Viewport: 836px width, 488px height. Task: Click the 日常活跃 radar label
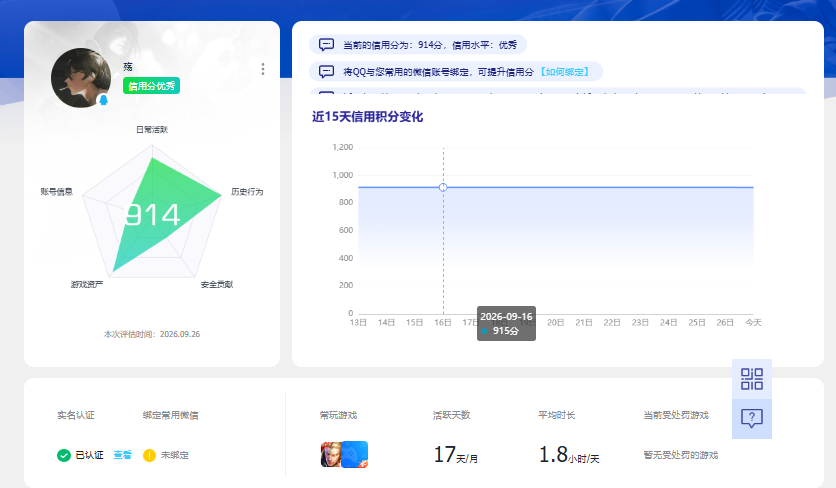(x=152, y=130)
